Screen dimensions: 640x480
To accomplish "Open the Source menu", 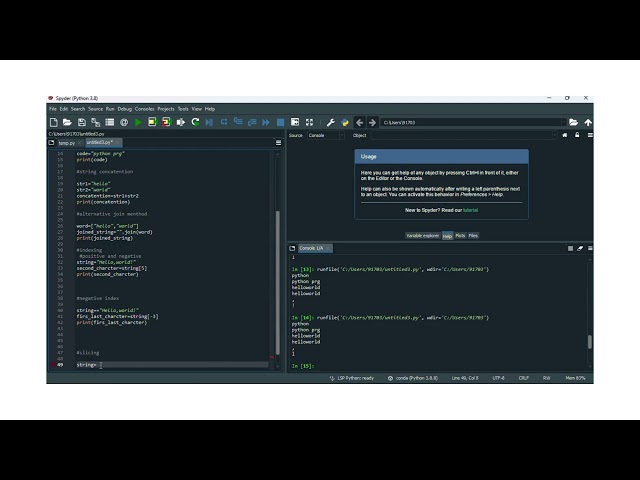I will click(x=96, y=109).
